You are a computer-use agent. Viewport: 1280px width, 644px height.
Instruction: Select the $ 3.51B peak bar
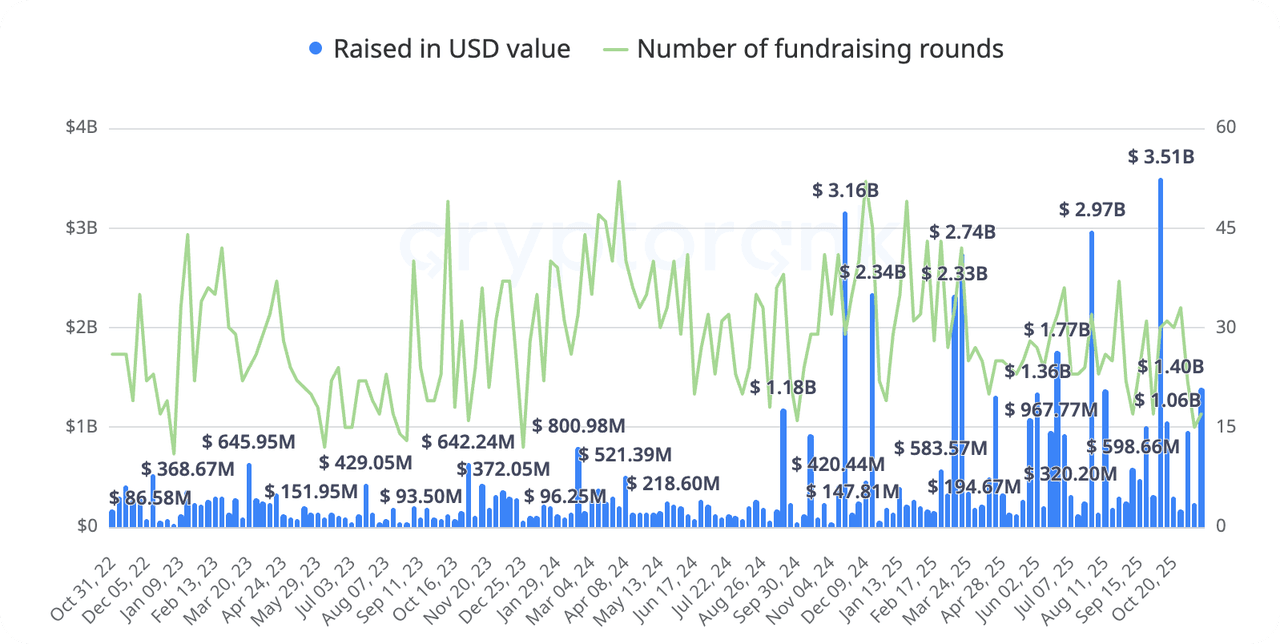1160,352
